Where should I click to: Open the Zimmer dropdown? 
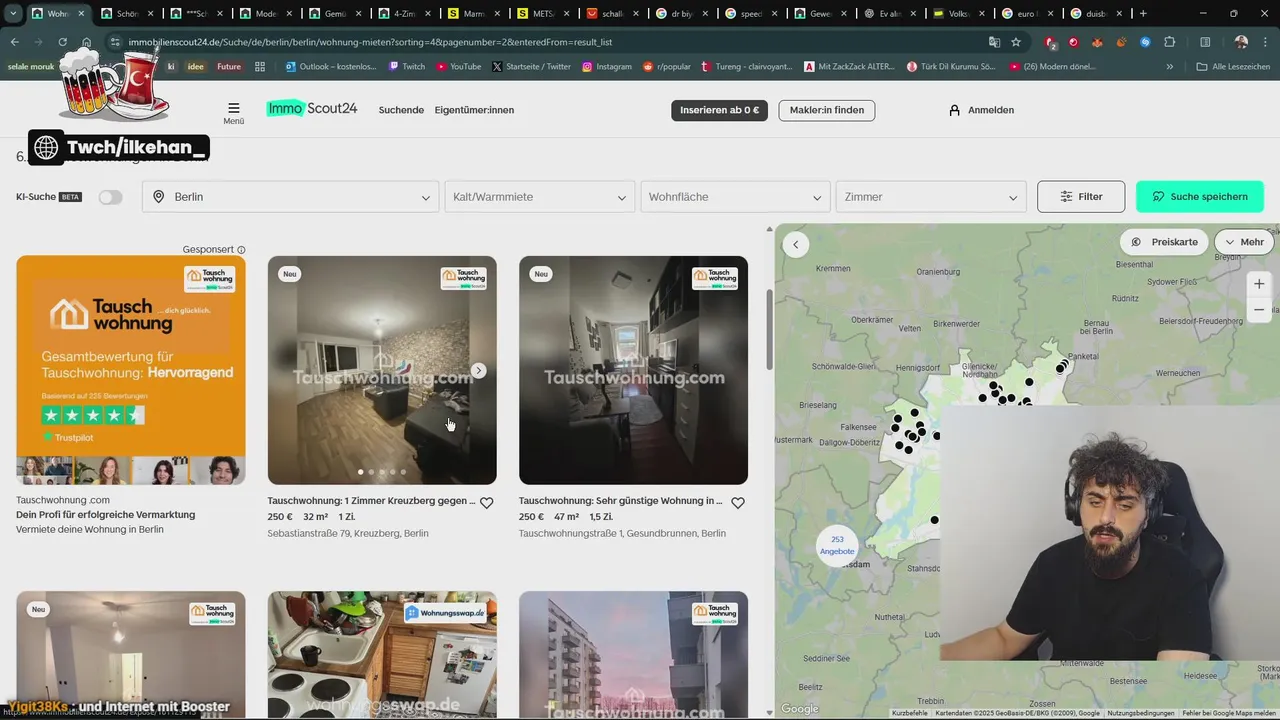pyautogui.click(x=931, y=197)
